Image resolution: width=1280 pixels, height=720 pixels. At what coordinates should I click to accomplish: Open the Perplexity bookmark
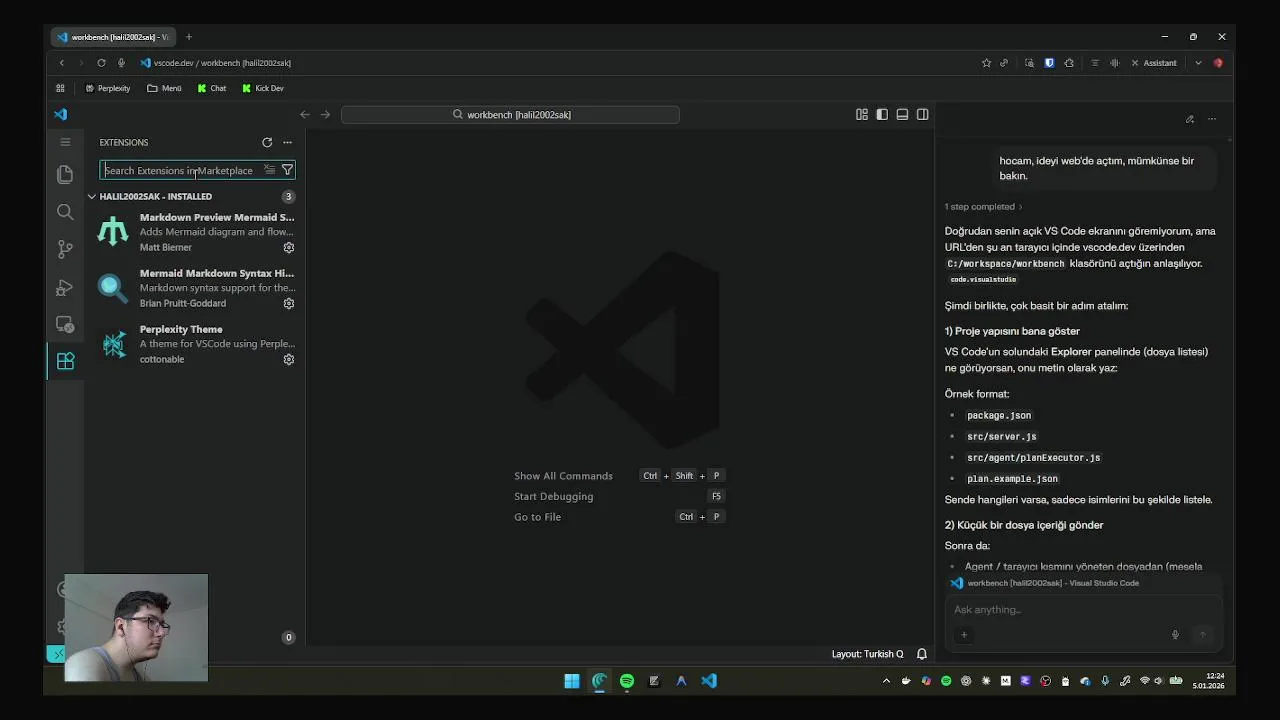pyautogui.click(x=107, y=88)
